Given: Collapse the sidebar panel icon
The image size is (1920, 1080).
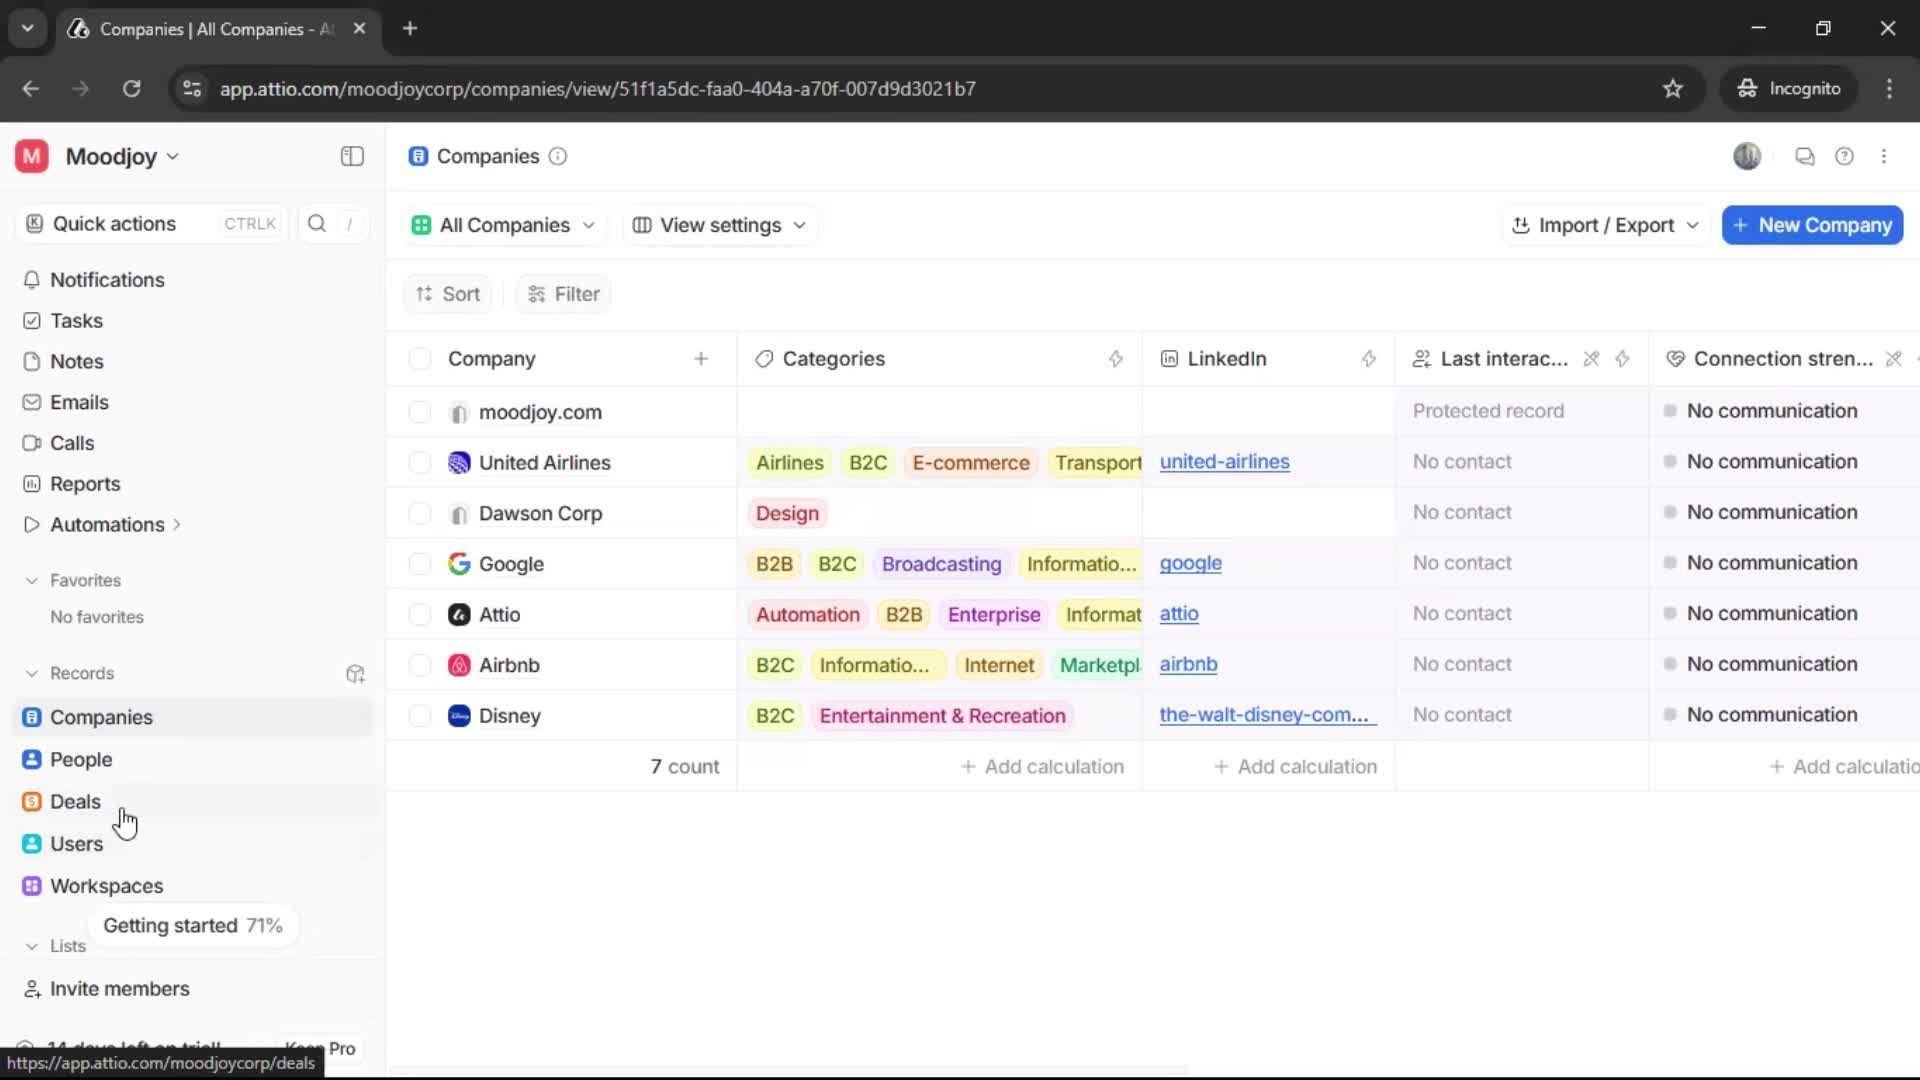Looking at the screenshot, I should click(352, 156).
